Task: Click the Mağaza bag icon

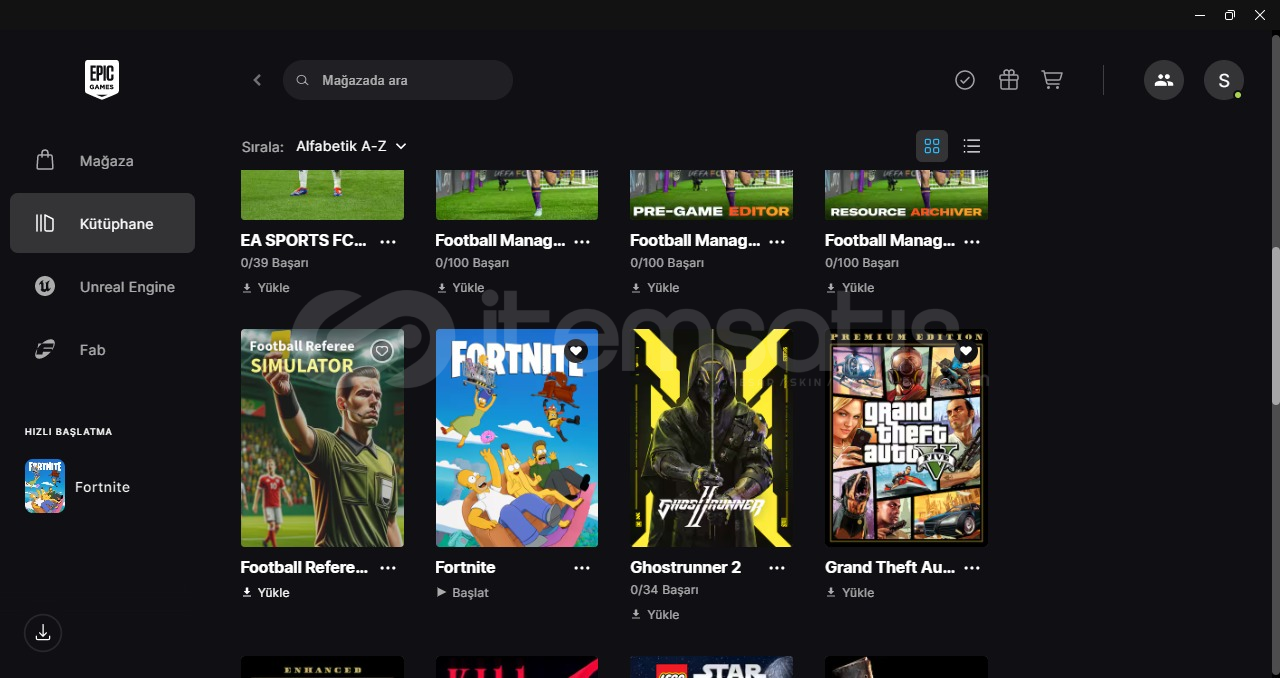Action: 45,160
